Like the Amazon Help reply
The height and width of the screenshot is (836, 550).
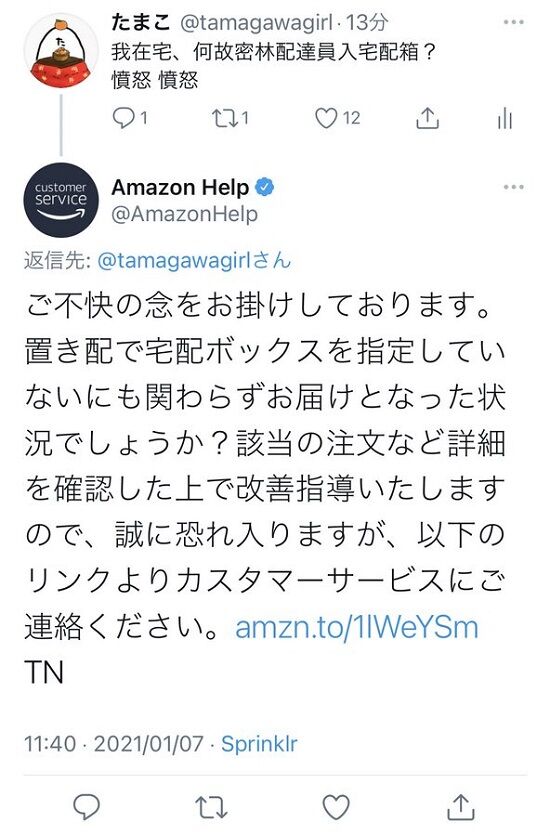coord(337,807)
